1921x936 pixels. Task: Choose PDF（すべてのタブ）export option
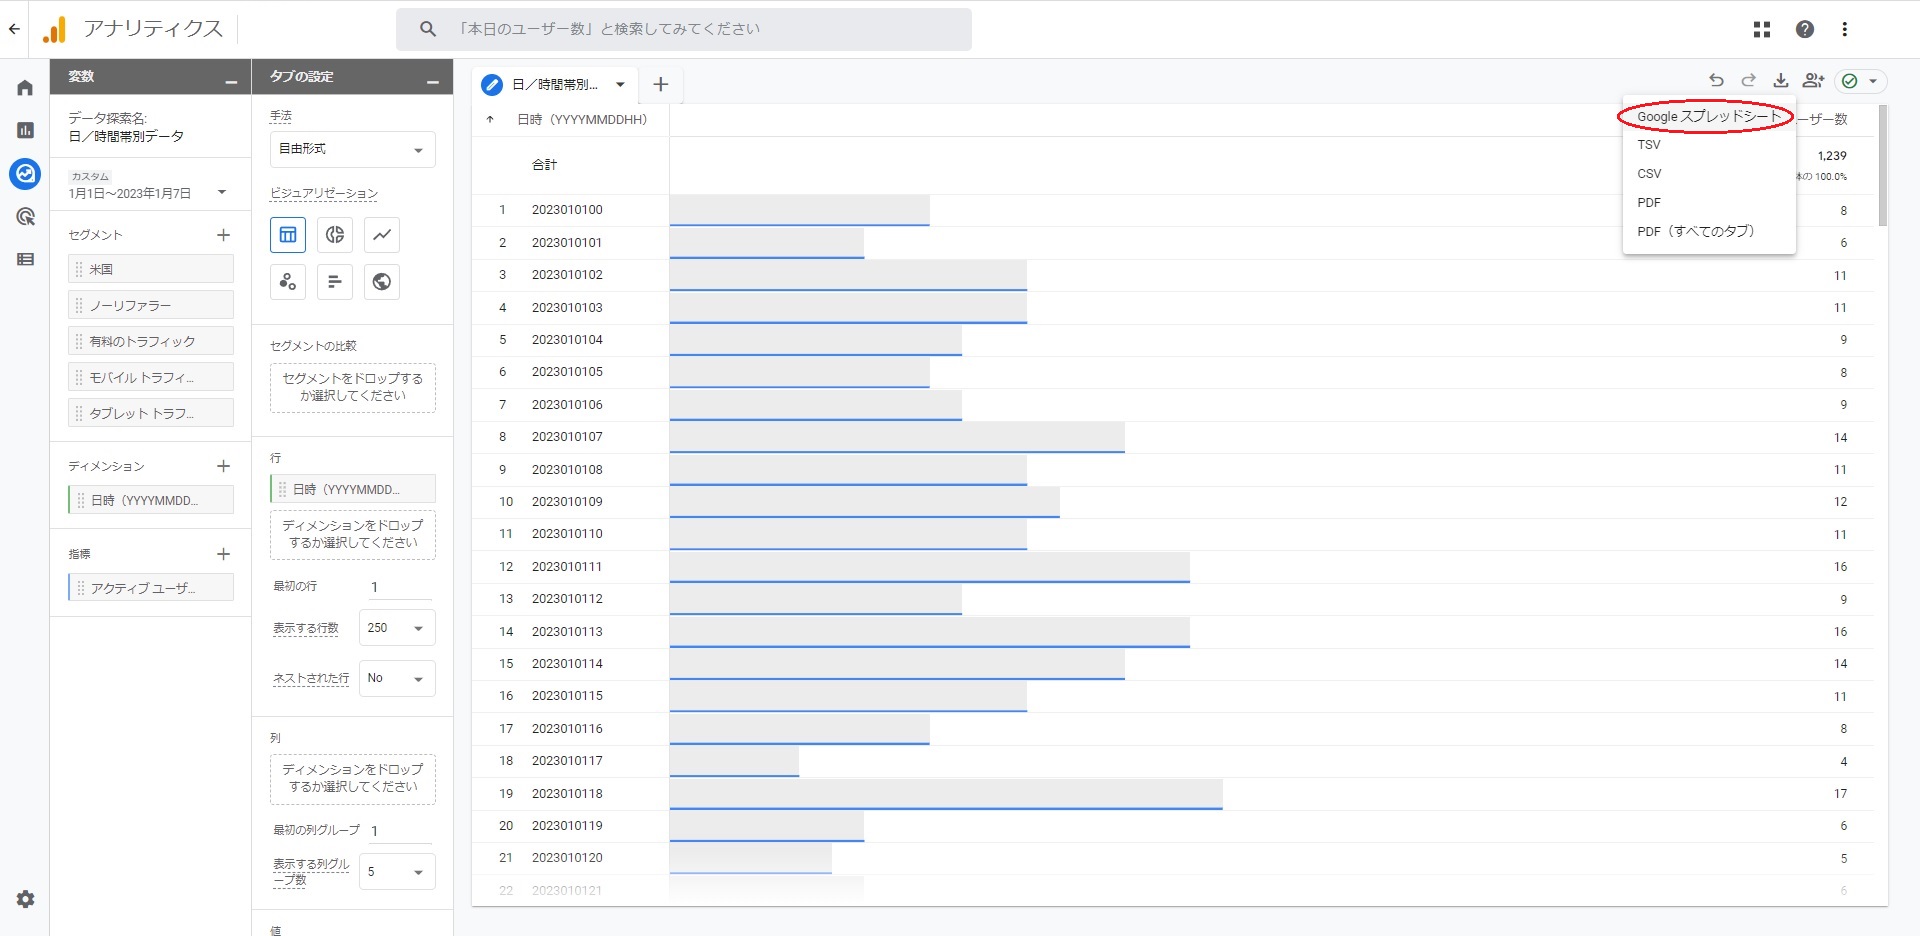(x=1708, y=231)
